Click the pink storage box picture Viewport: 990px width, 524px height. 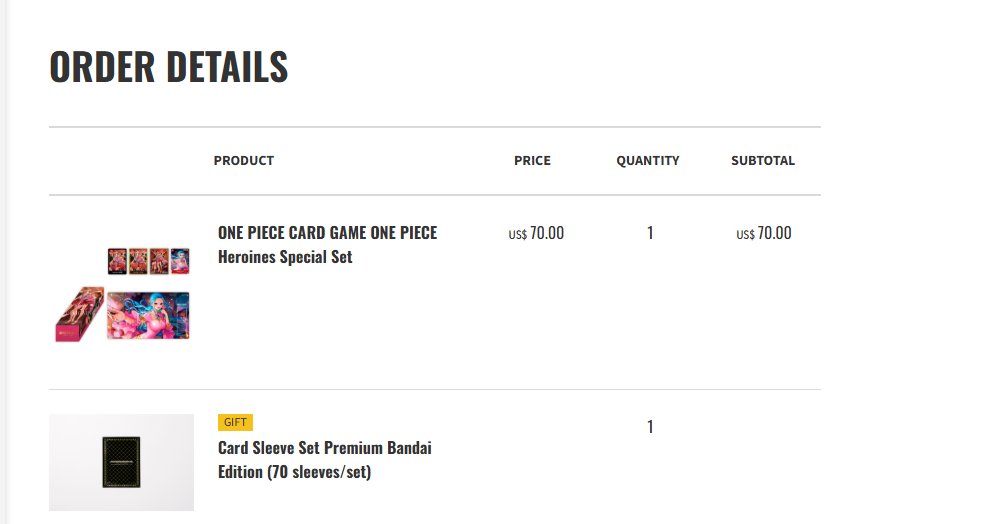(80, 314)
